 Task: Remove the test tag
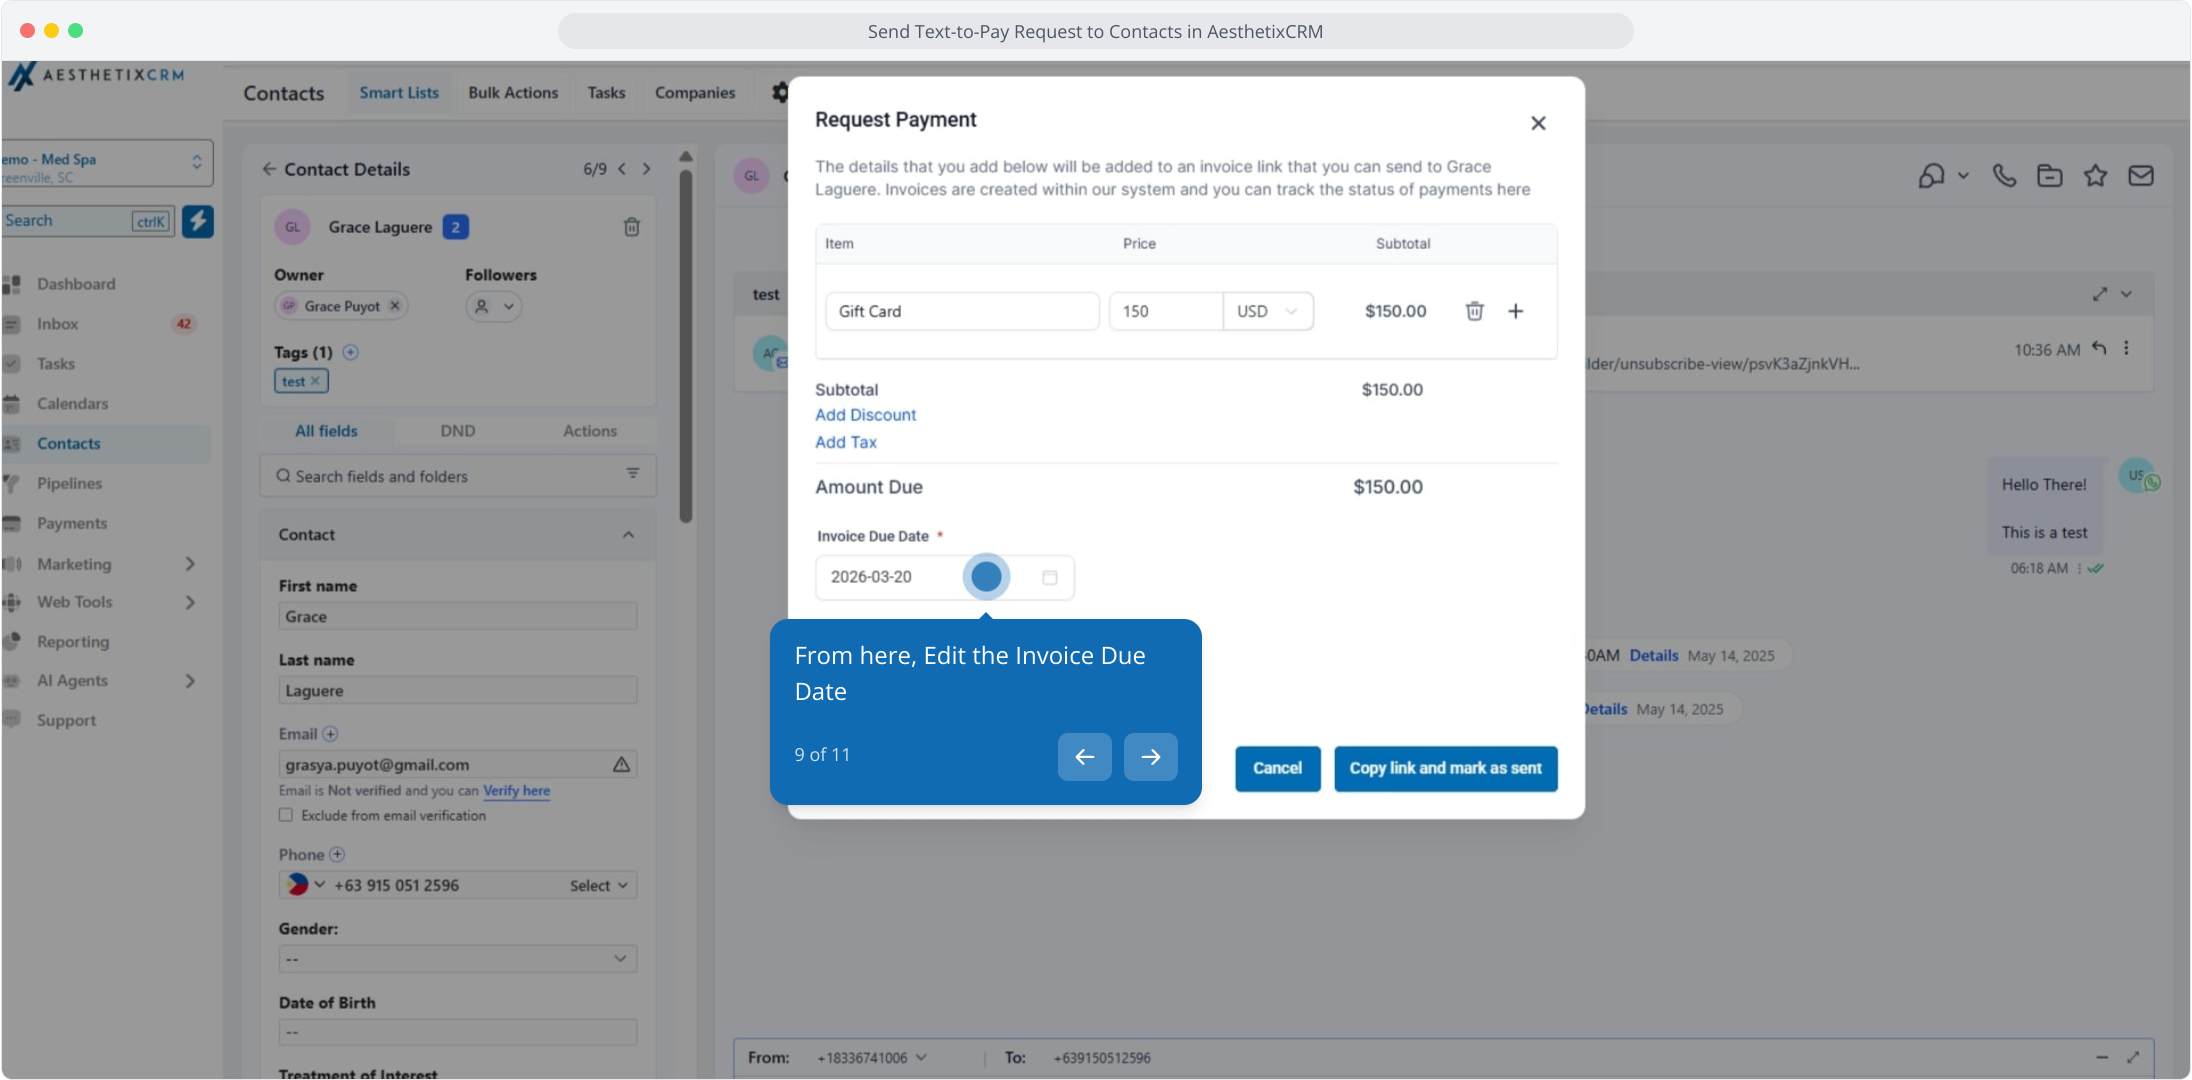(x=315, y=381)
